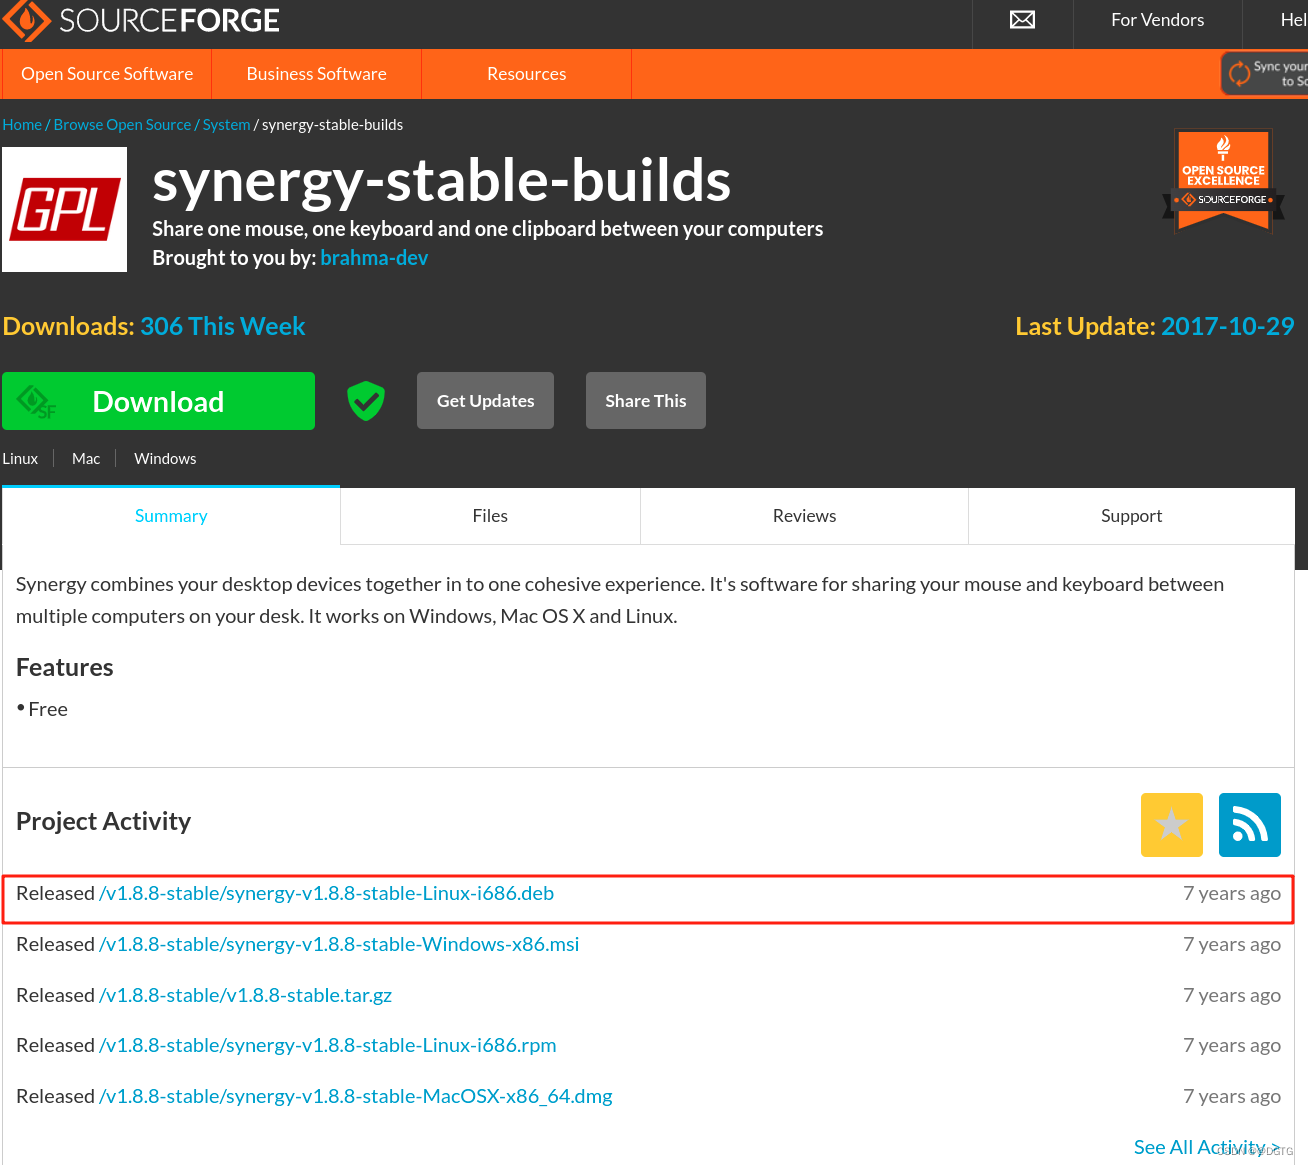Screen dimensions: 1308x1165
Task: Click See All Activity link
Action: point(1207,1147)
